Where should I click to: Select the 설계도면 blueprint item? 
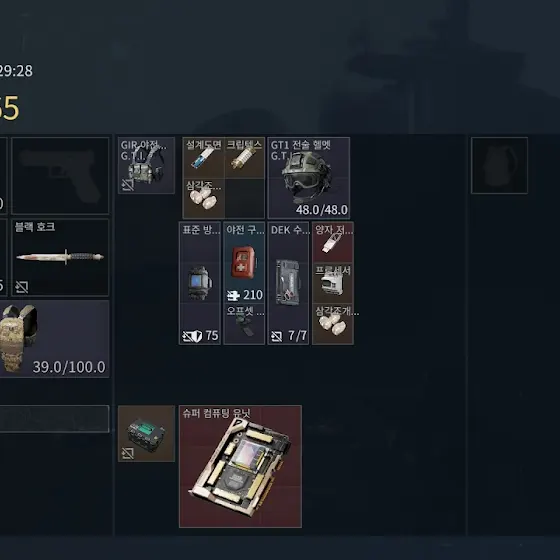click(204, 158)
